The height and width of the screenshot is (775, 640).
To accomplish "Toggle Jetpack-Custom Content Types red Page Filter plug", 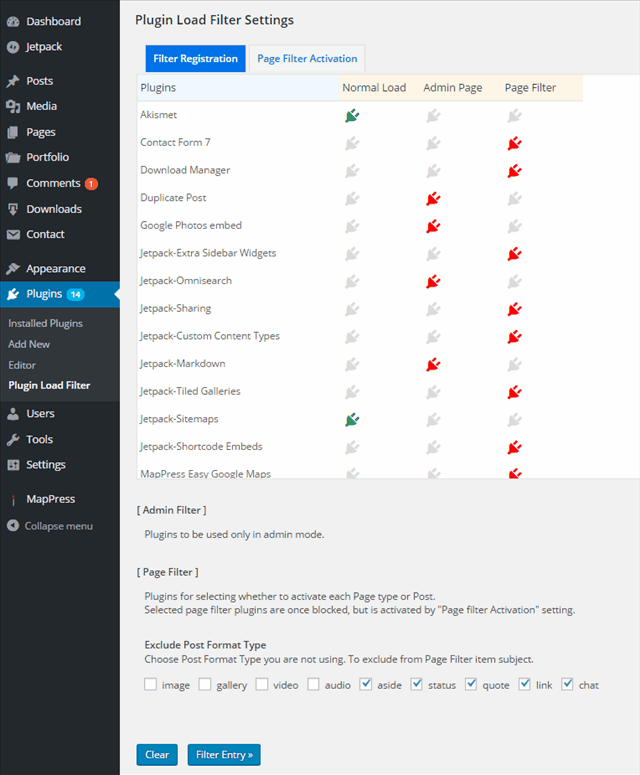I will coord(514,338).
